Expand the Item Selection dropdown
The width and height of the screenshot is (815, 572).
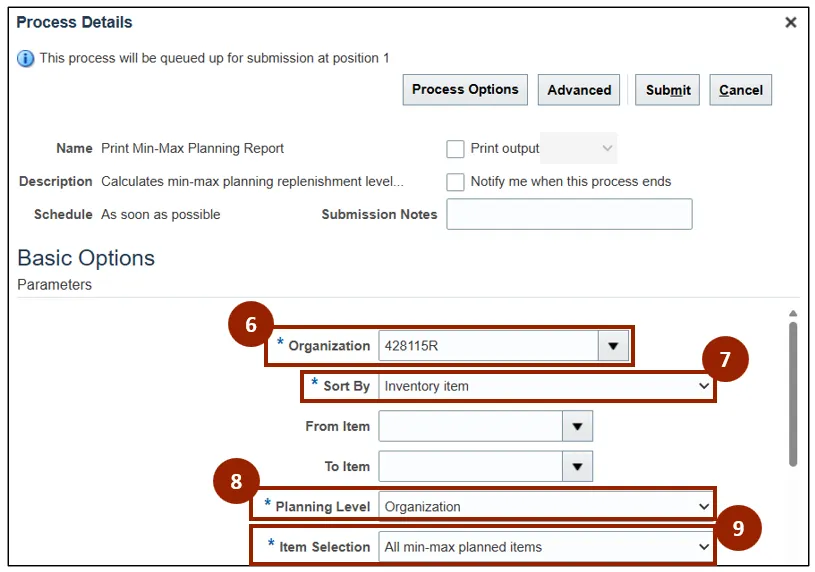(x=704, y=547)
